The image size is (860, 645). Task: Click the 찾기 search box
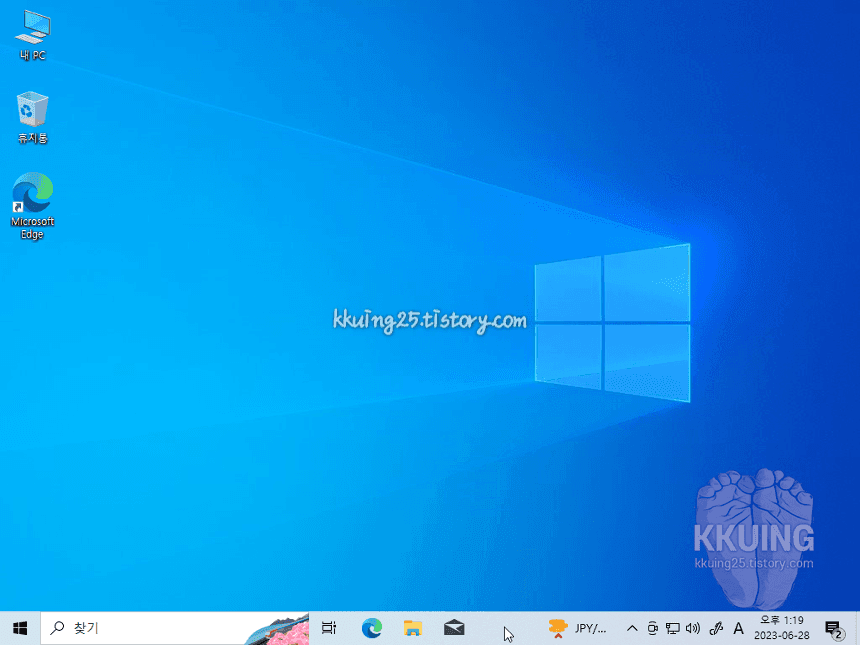tap(174, 628)
